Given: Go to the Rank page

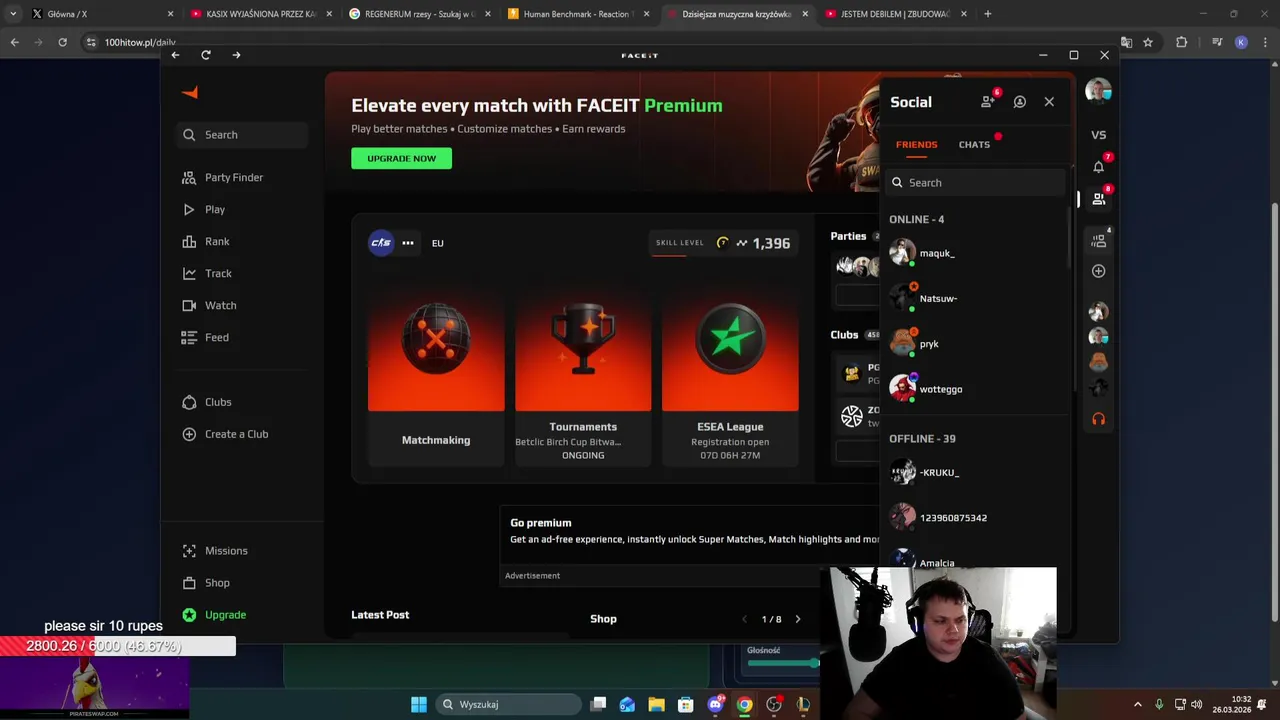Looking at the screenshot, I should 206,241.
